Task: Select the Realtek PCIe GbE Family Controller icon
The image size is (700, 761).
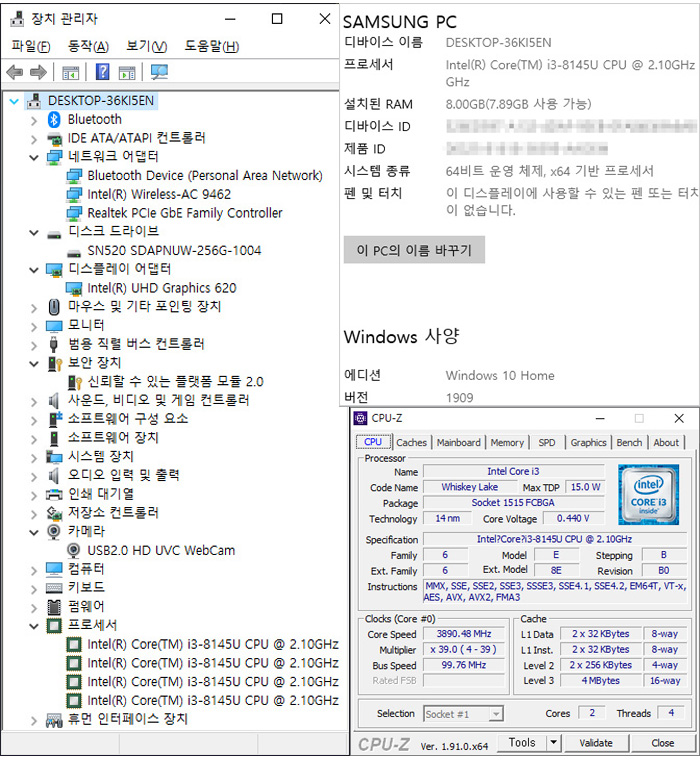Action: coord(74,213)
